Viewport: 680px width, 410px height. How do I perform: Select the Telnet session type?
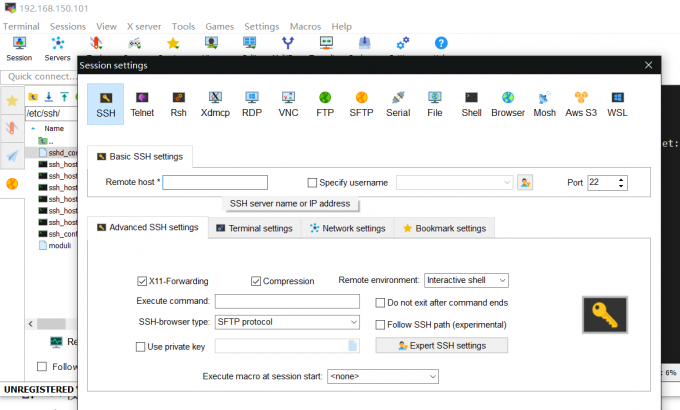pos(142,104)
